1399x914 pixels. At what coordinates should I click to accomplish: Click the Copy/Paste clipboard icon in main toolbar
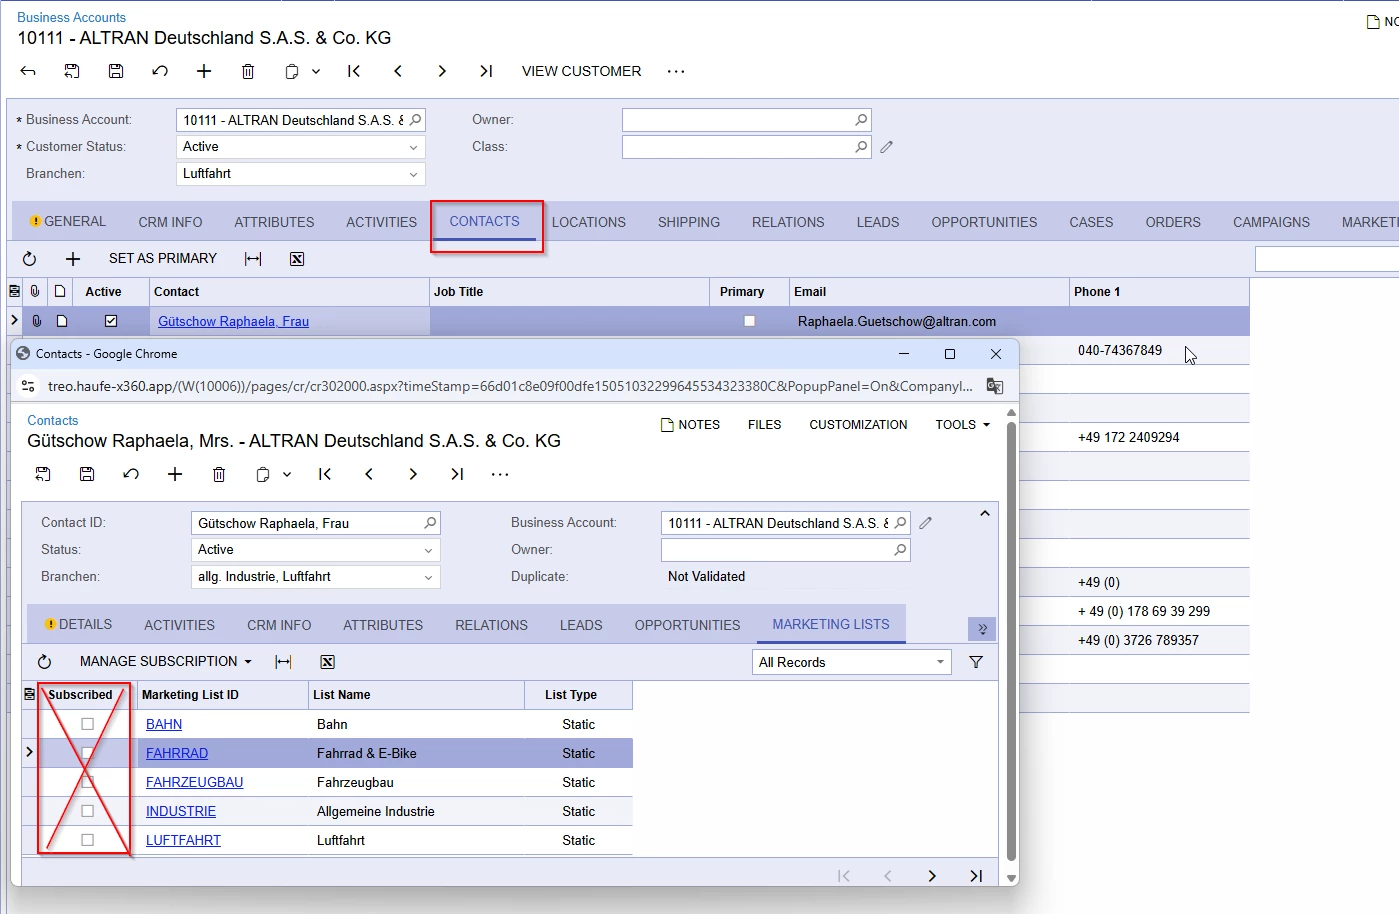pos(292,71)
